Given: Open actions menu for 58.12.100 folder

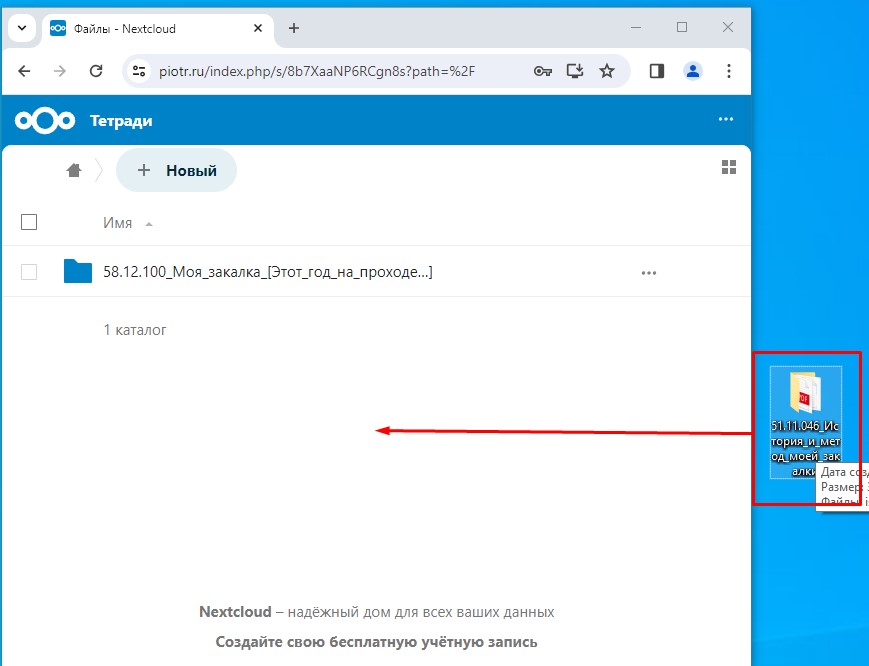Looking at the screenshot, I should click(x=649, y=272).
